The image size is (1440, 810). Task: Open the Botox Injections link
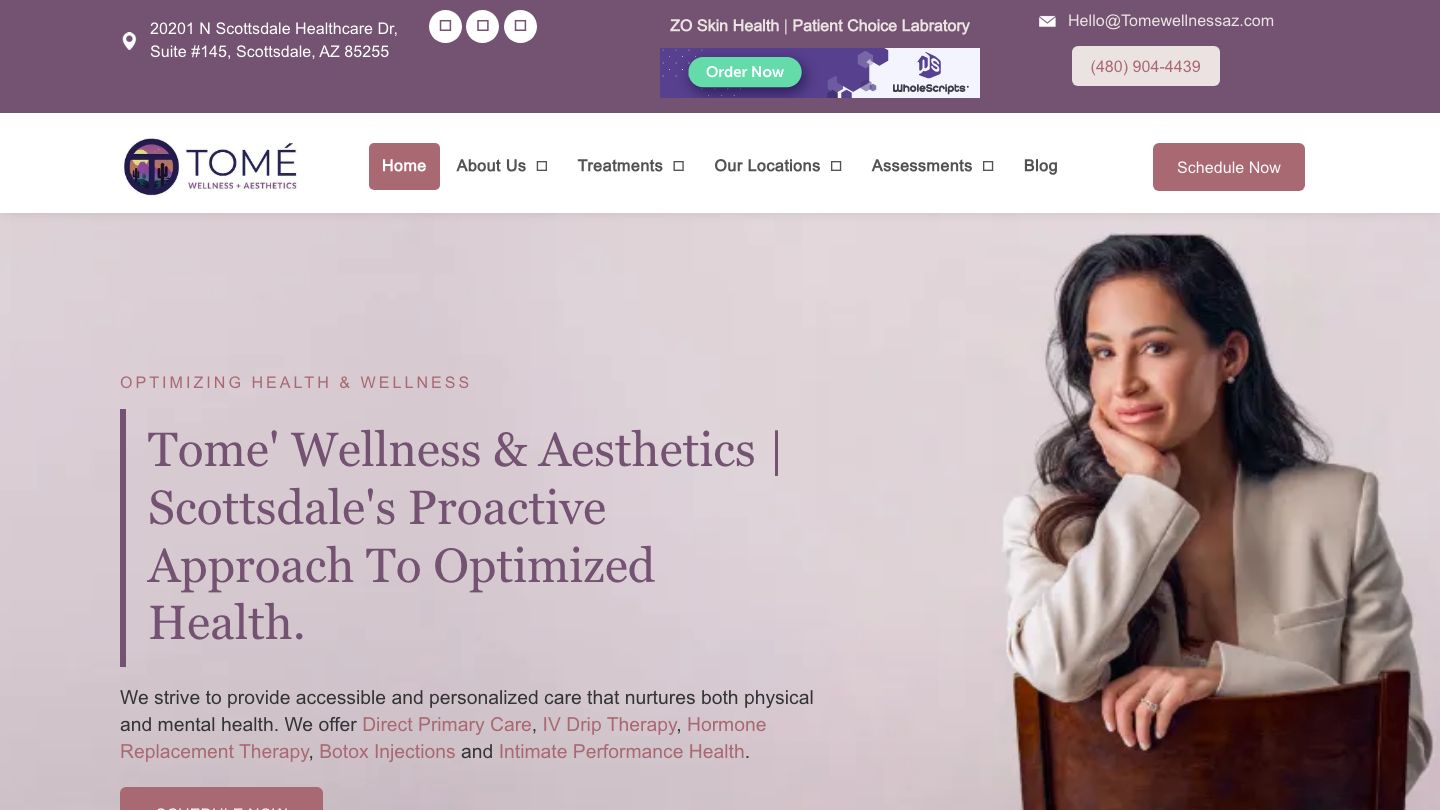tap(387, 752)
